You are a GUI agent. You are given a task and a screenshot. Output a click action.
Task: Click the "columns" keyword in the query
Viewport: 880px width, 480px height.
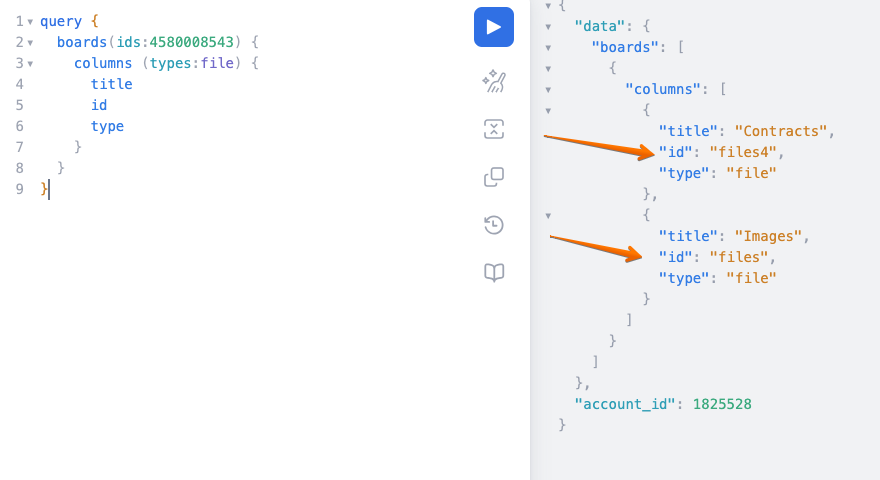pos(103,63)
